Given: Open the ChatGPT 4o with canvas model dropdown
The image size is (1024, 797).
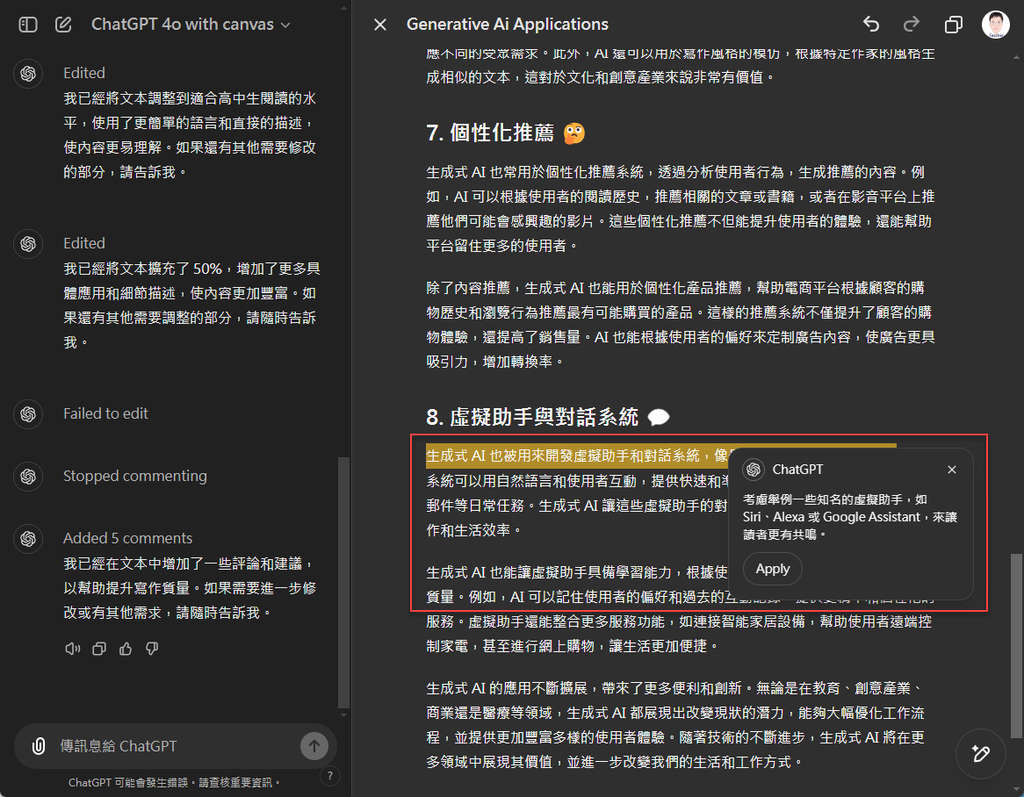Looking at the screenshot, I should (191, 24).
